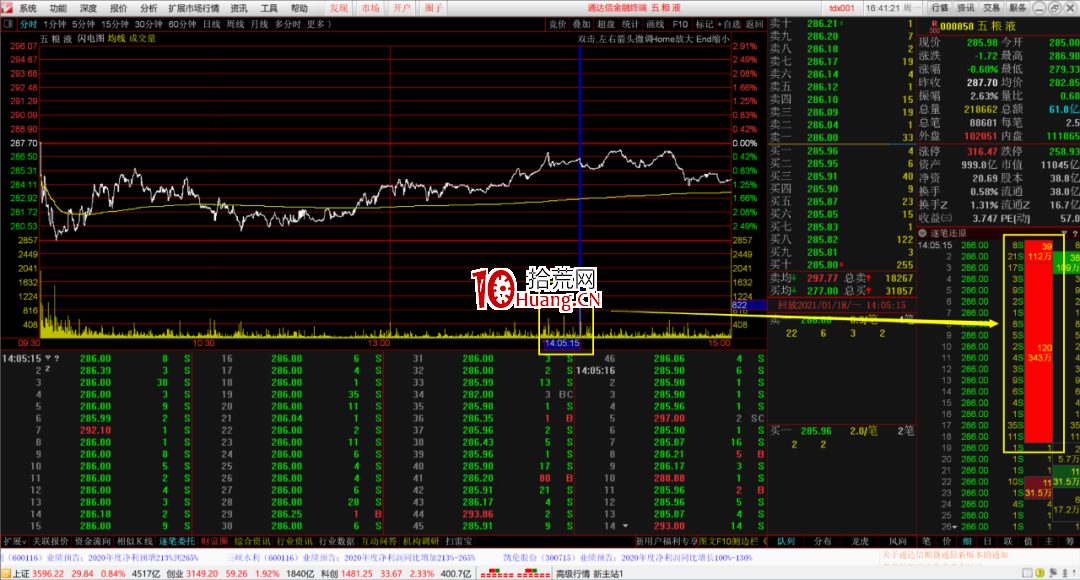Click the 标记 toolbar button
This screenshot has width=1080, height=580.
coord(704,24)
